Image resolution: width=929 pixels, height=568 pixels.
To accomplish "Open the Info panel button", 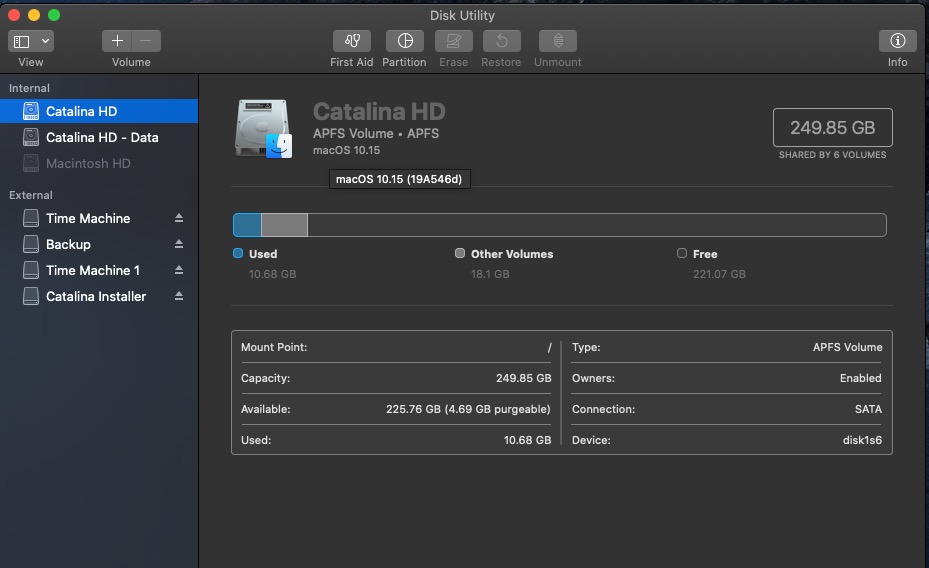I will click(898, 41).
